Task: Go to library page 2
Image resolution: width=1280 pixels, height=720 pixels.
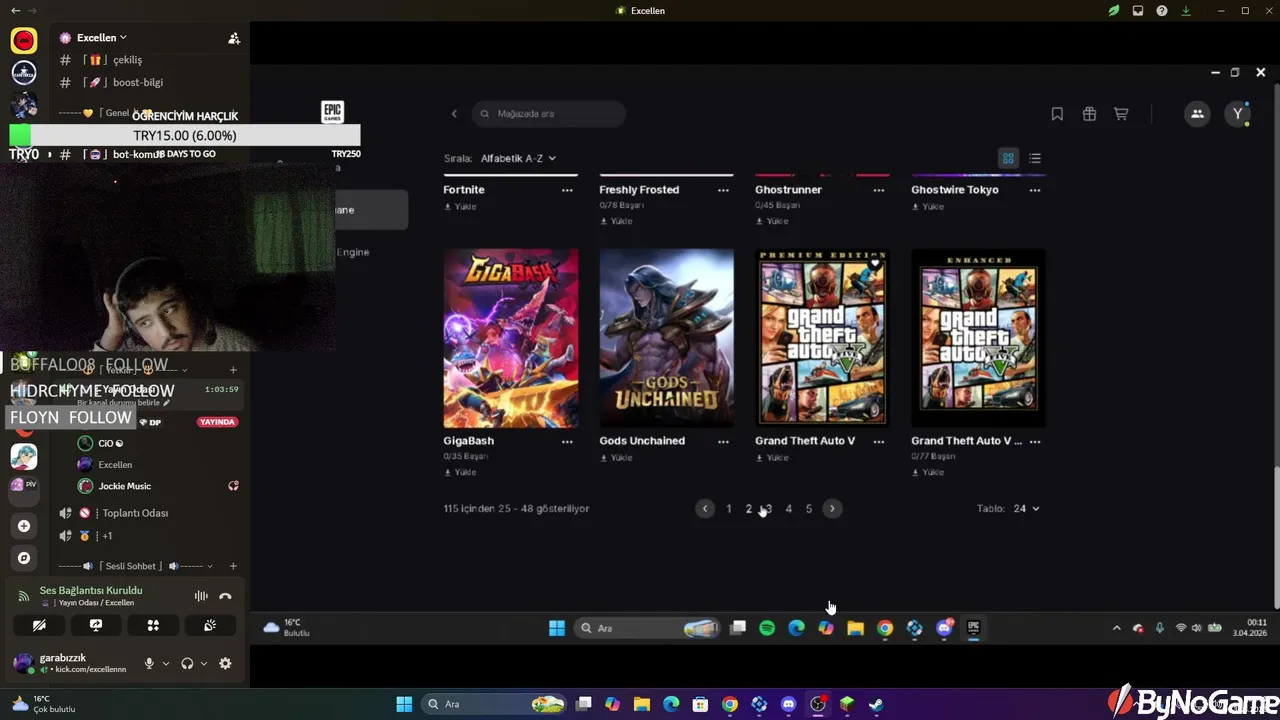Action: (748, 509)
